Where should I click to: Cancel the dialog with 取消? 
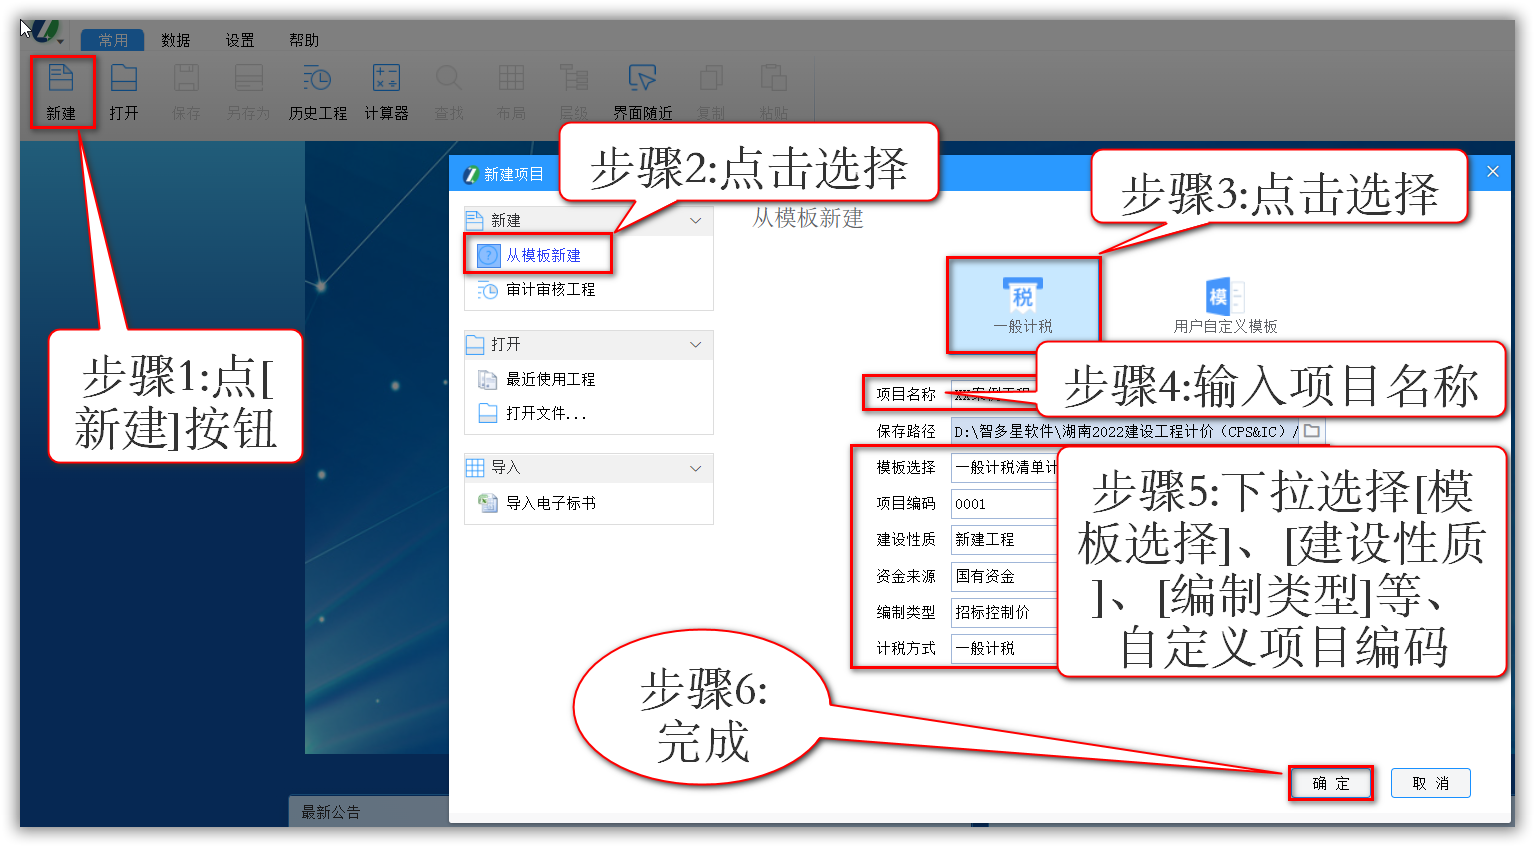[1431, 783]
